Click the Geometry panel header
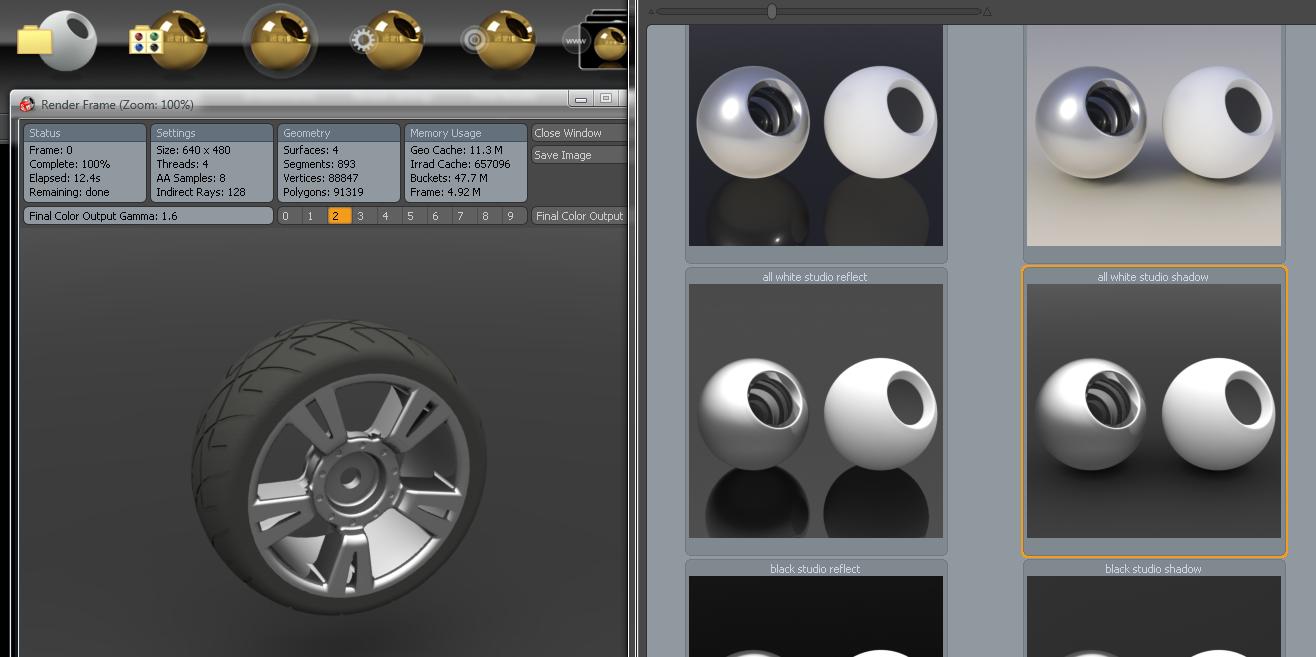 tap(339, 133)
